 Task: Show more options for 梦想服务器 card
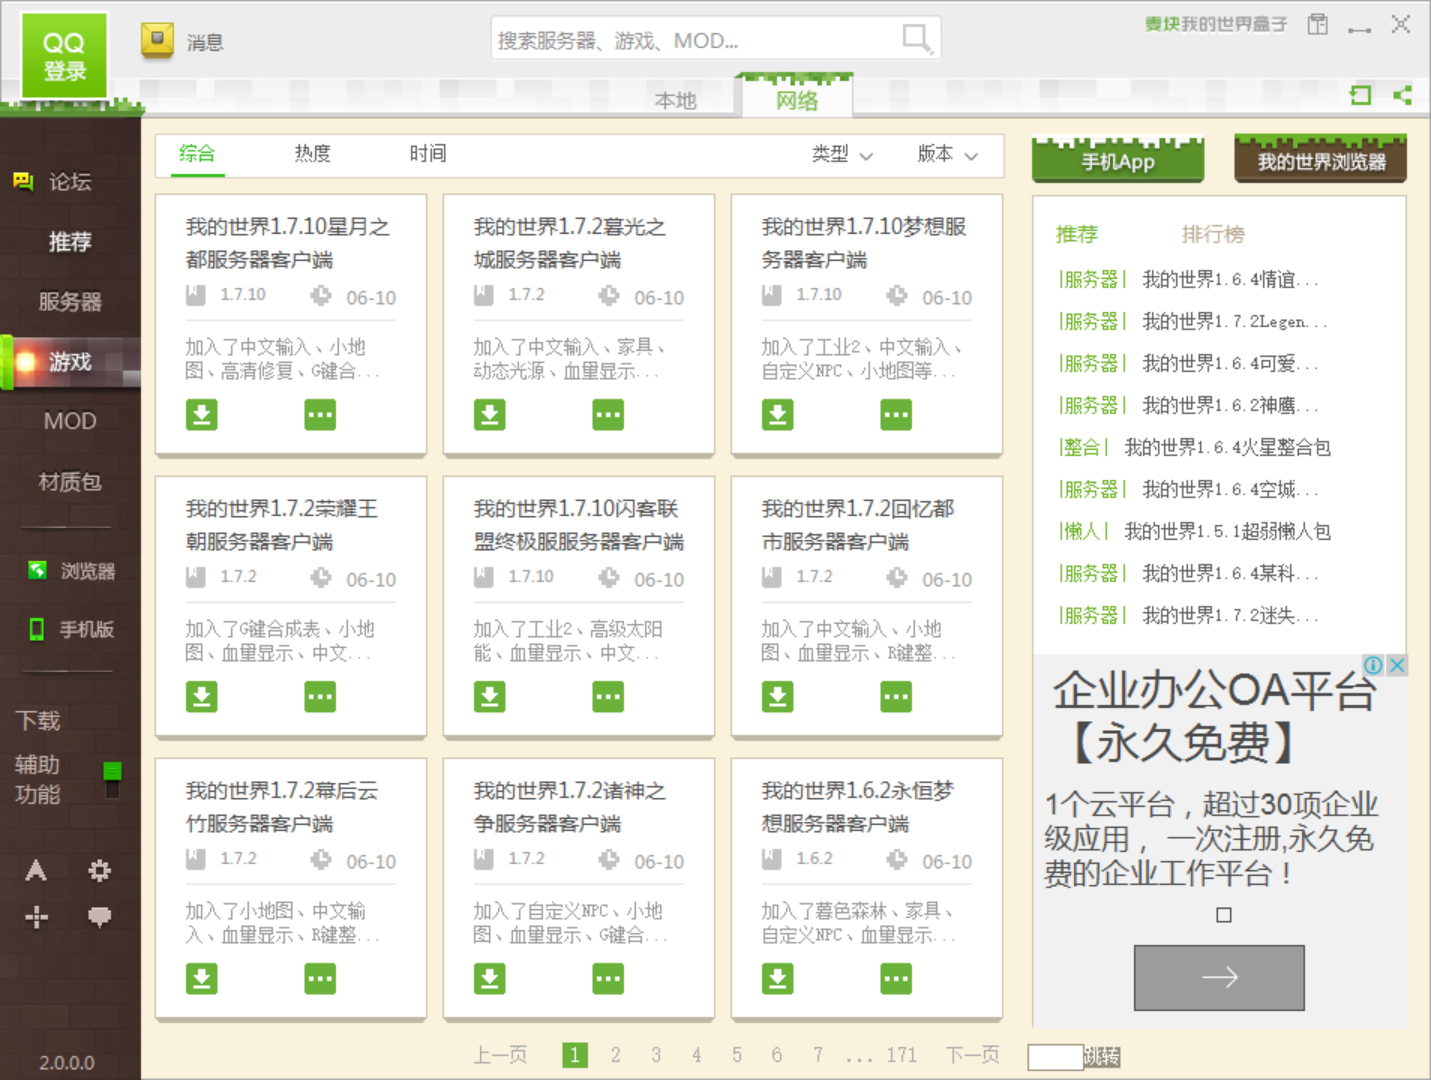896,414
